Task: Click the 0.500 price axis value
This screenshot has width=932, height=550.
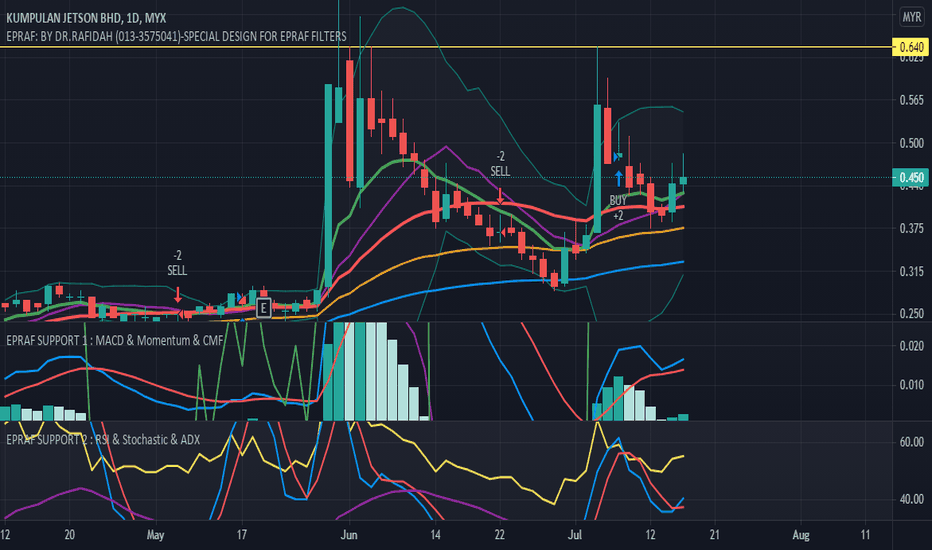Action: click(912, 143)
